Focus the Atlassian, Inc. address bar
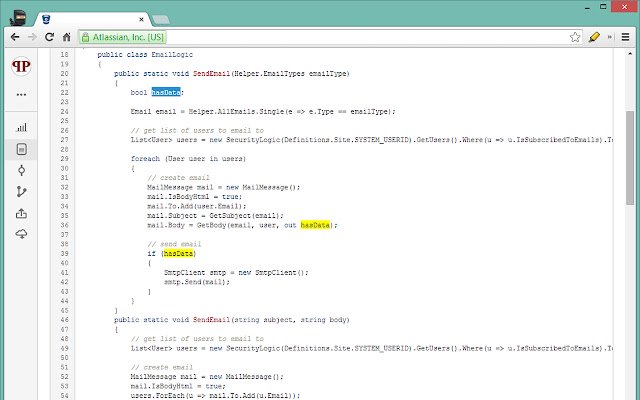Screen dimensions: 640x400 point(331,37)
